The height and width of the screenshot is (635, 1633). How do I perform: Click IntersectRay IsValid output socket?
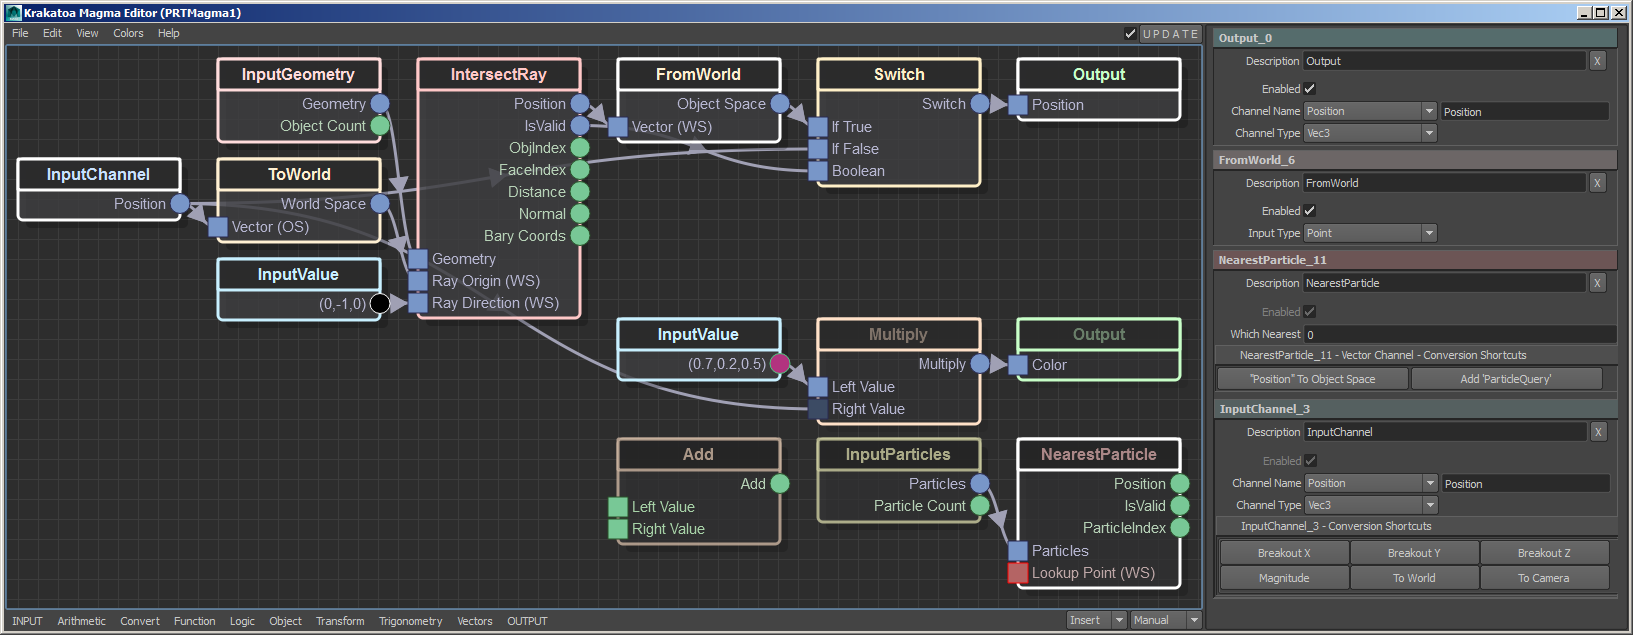coord(580,125)
